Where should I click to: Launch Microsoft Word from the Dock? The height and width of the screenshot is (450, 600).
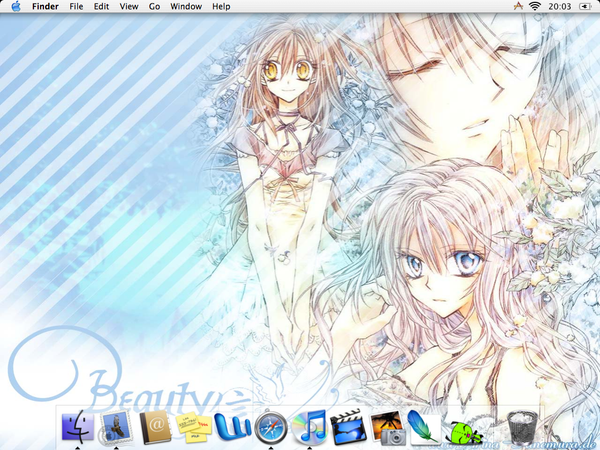232,426
